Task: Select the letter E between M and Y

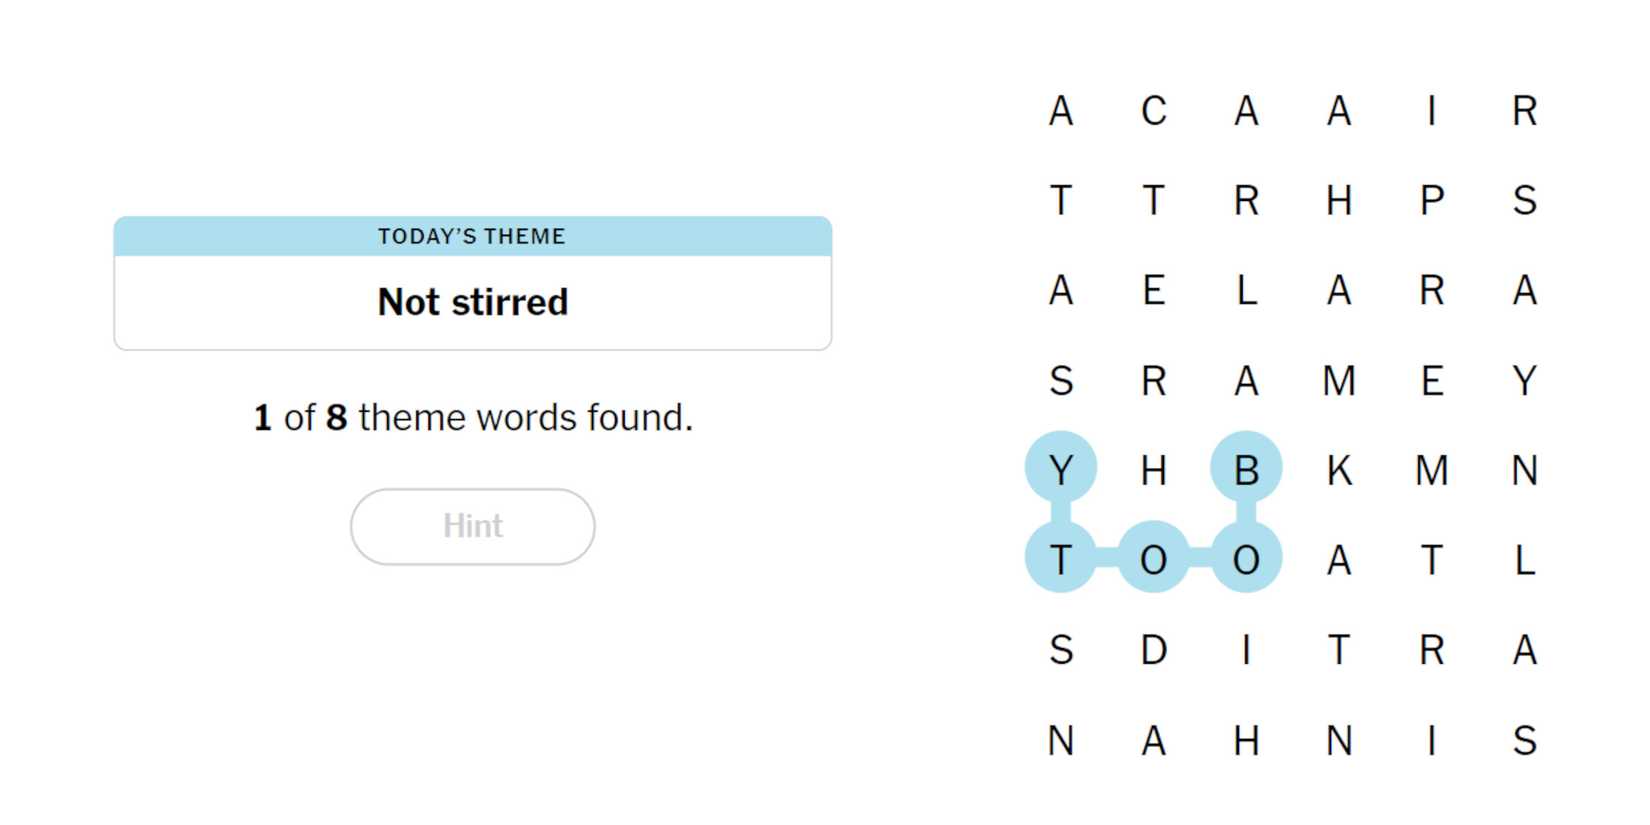Action: 1431,381
